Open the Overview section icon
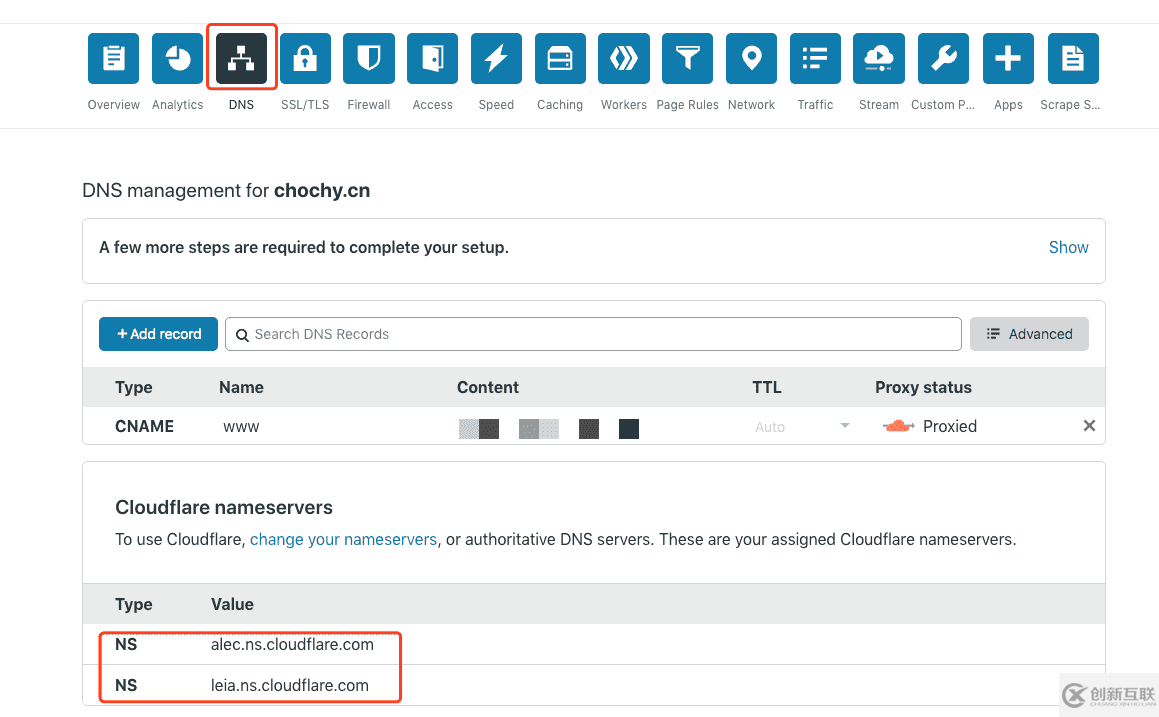The height and width of the screenshot is (717, 1159). [113, 59]
